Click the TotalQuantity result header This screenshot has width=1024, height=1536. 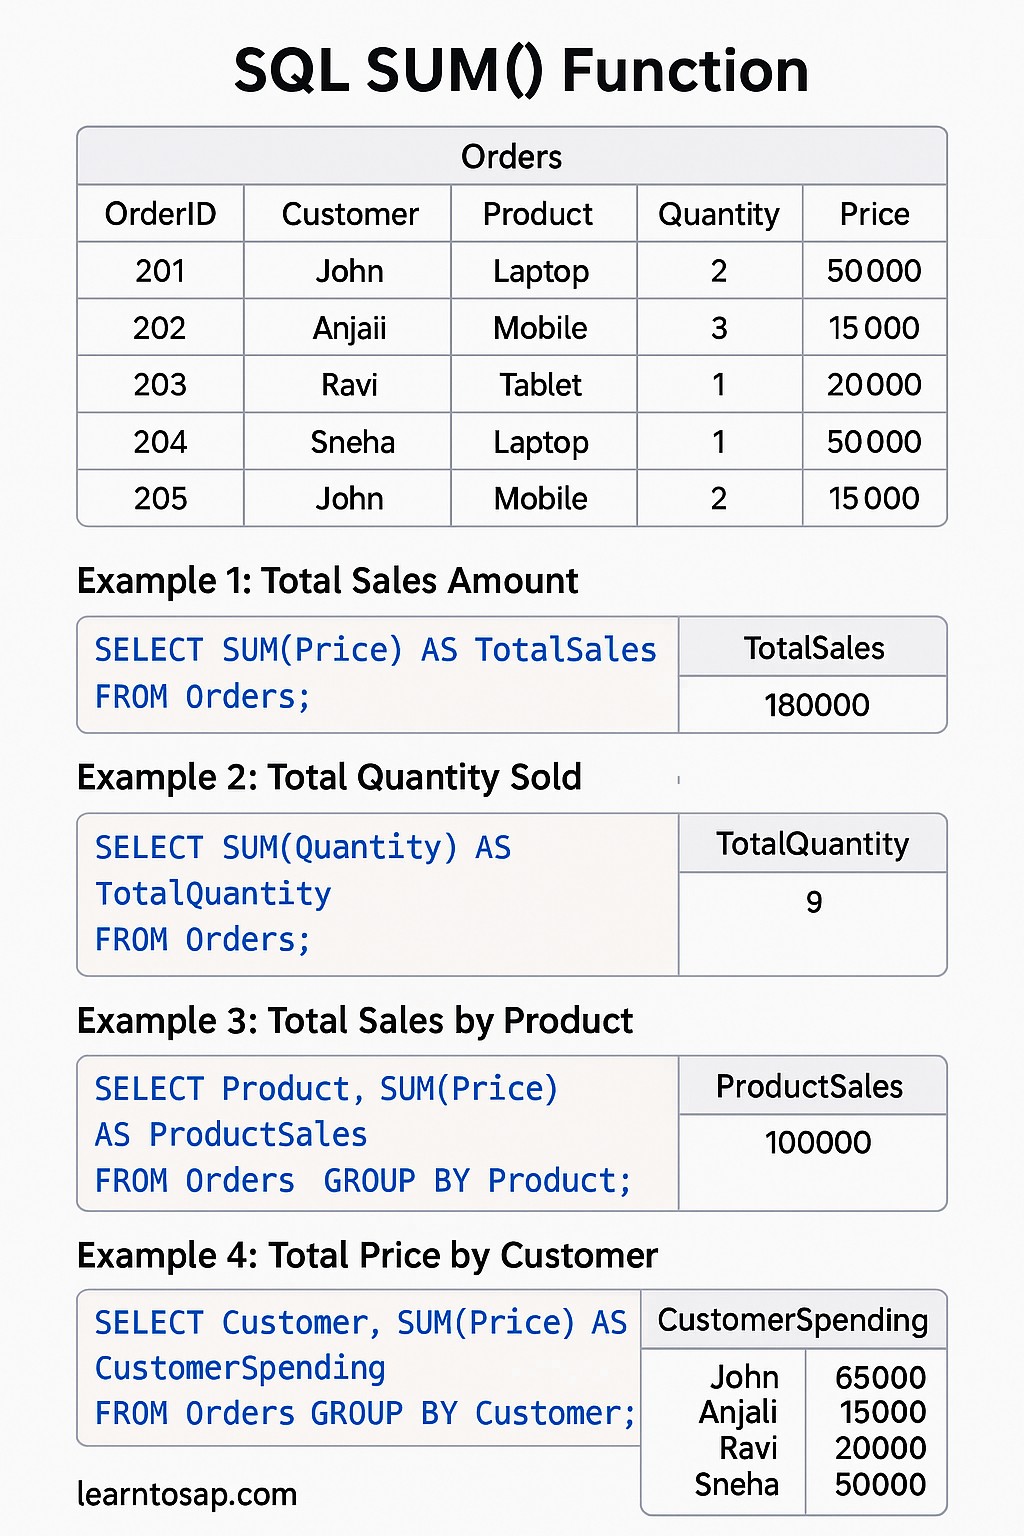(x=812, y=844)
